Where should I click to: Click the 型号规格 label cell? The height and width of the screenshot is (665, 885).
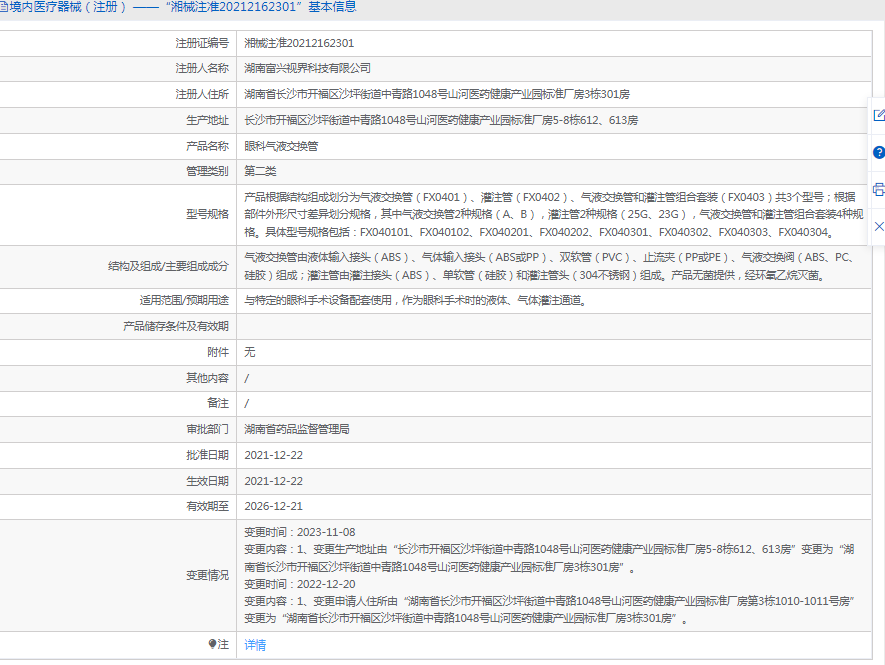tap(118, 215)
